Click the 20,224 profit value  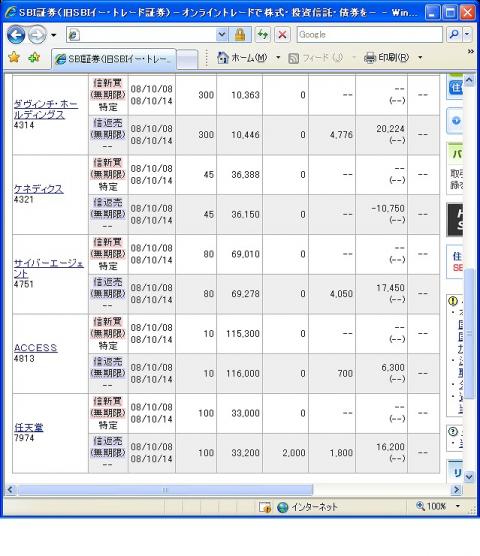click(390, 129)
